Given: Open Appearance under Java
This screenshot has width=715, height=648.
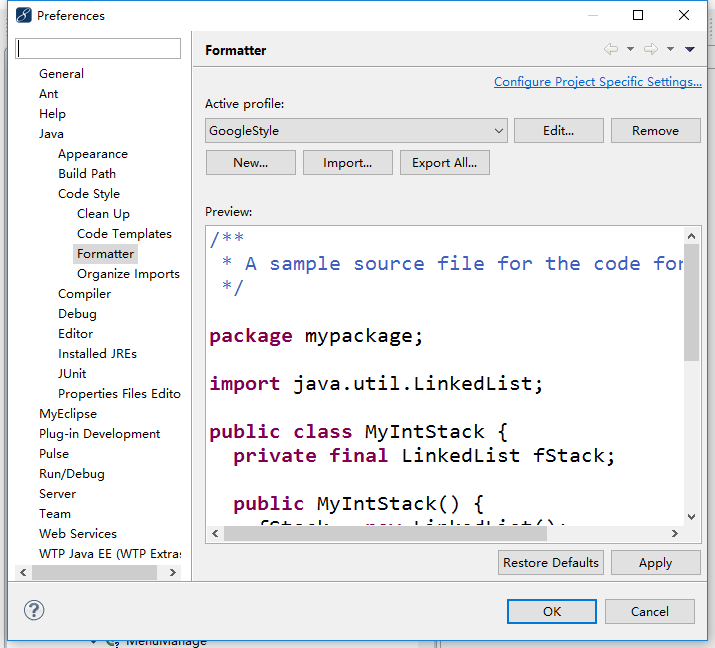Looking at the screenshot, I should [x=93, y=154].
